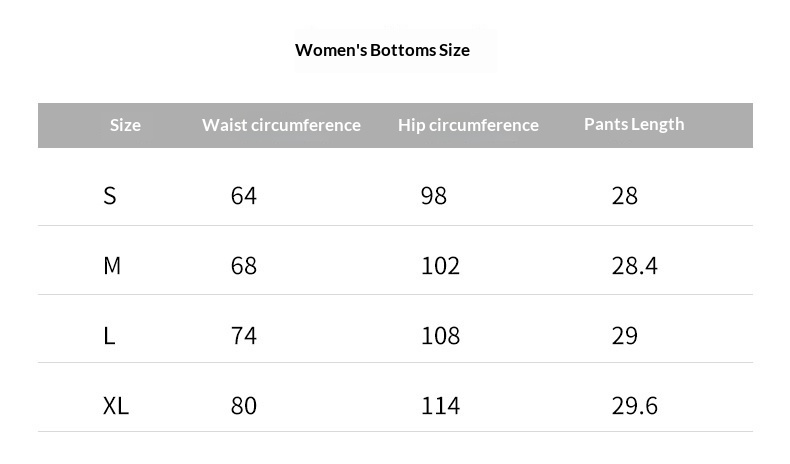Screen dimensions: 790x464
Task: Click pants length 29.6 for size XL
Action: click(x=634, y=405)
